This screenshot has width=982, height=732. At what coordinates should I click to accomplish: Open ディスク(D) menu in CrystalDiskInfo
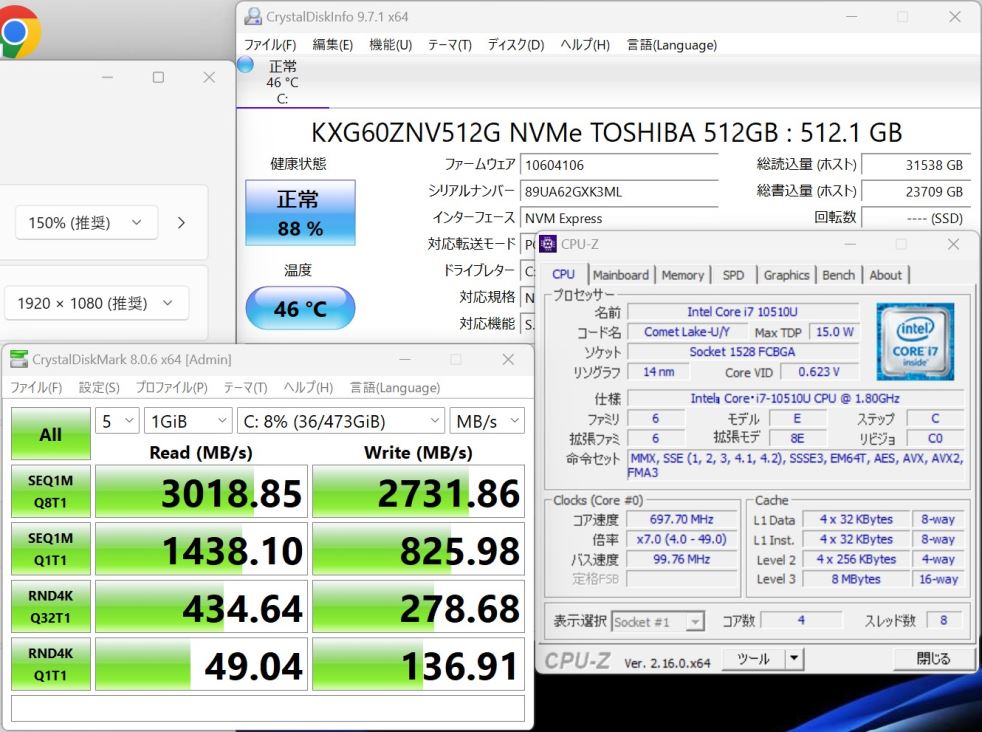click(x=515, y=45)
